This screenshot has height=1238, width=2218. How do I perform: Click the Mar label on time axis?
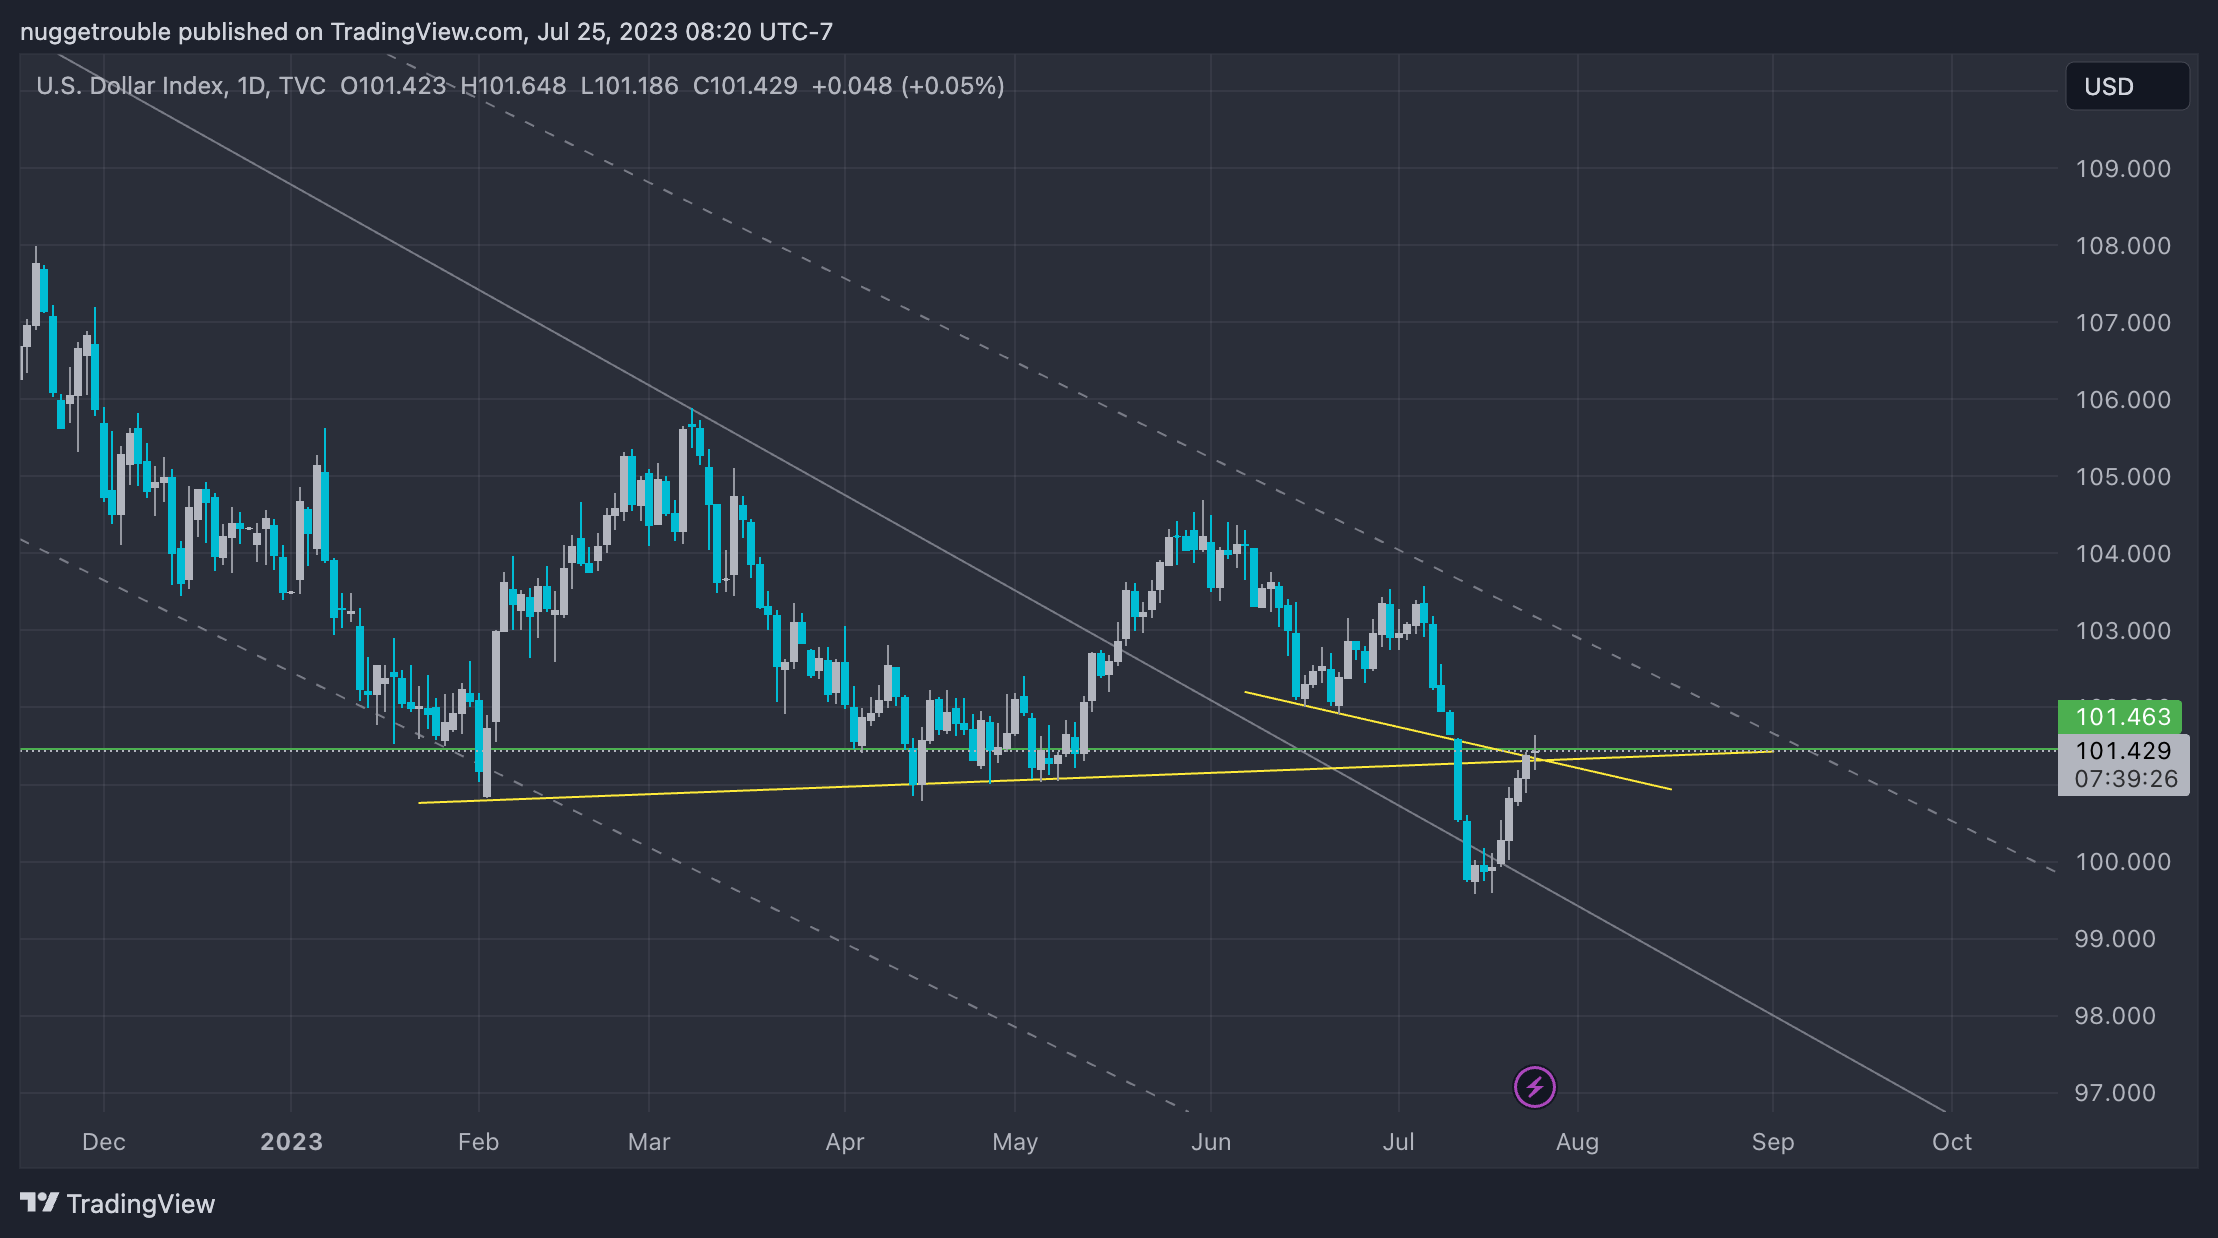click(x=649, y=1142)
